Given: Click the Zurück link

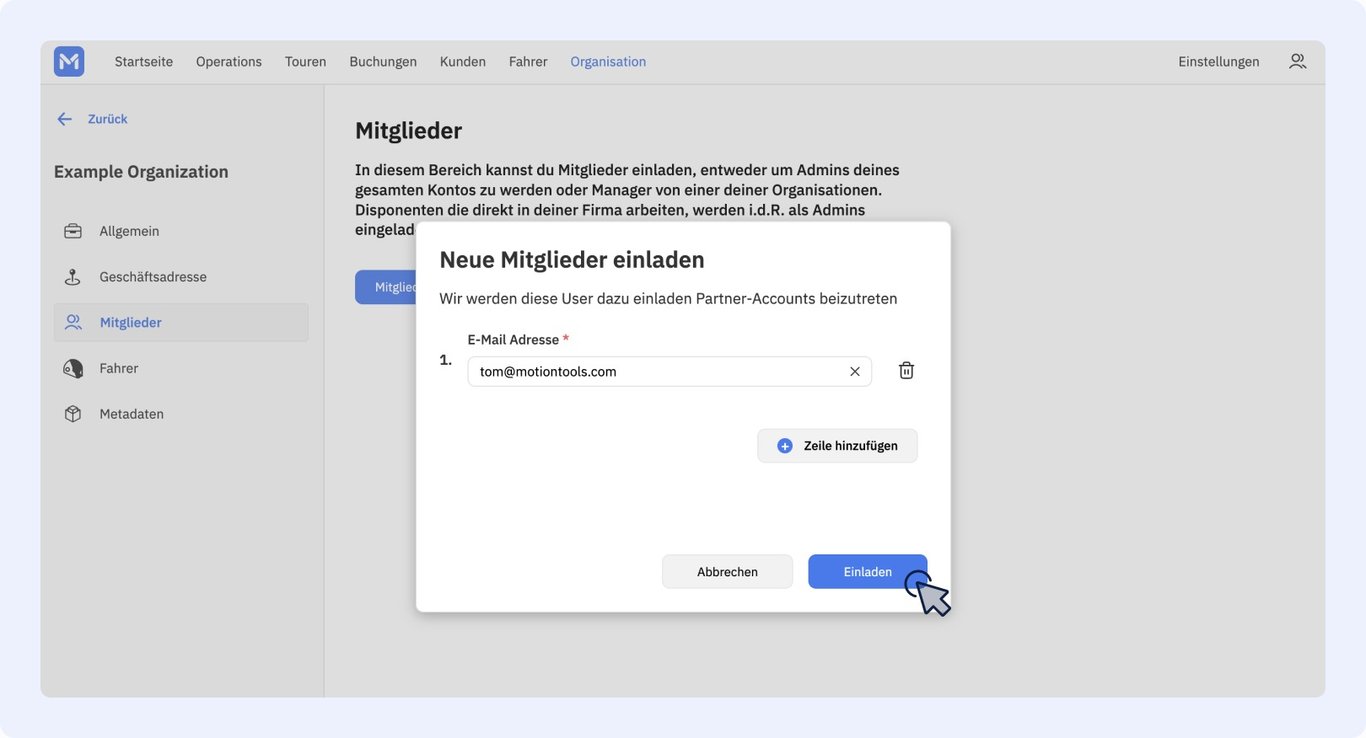Looking at the screenshot, I should [108, 119].
